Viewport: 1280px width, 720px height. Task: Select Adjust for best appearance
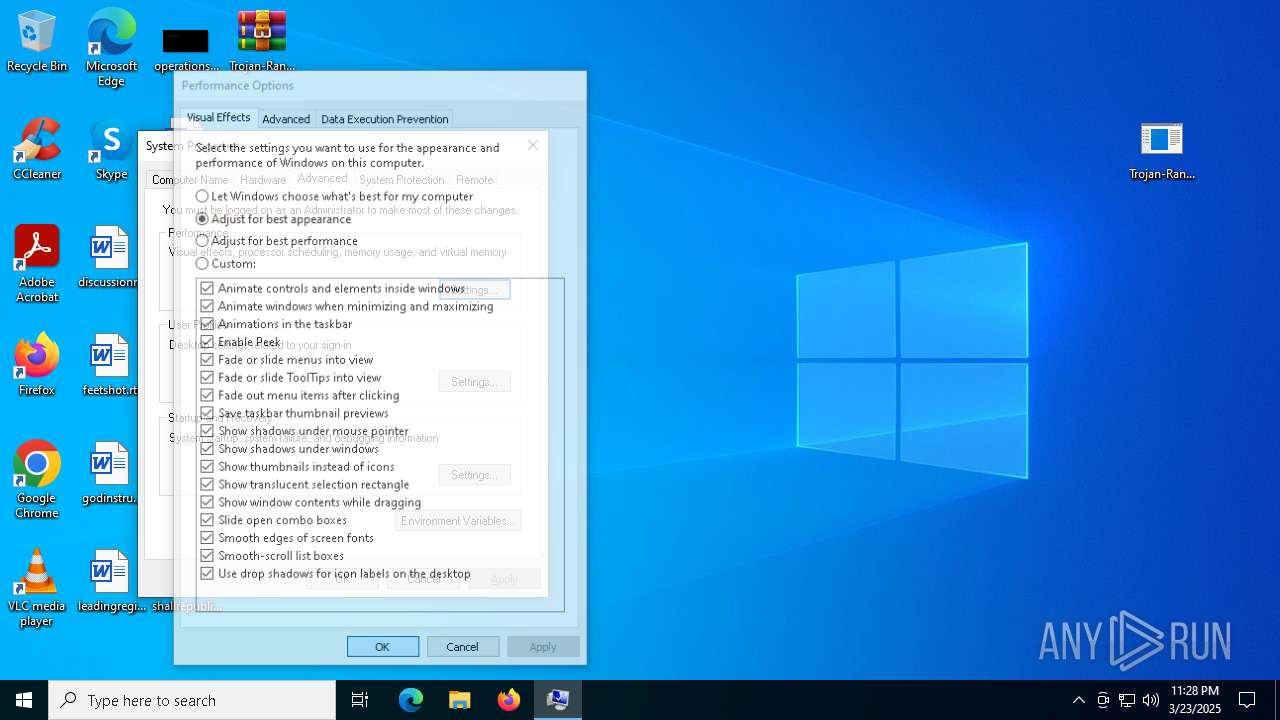(x=273, y=218)
